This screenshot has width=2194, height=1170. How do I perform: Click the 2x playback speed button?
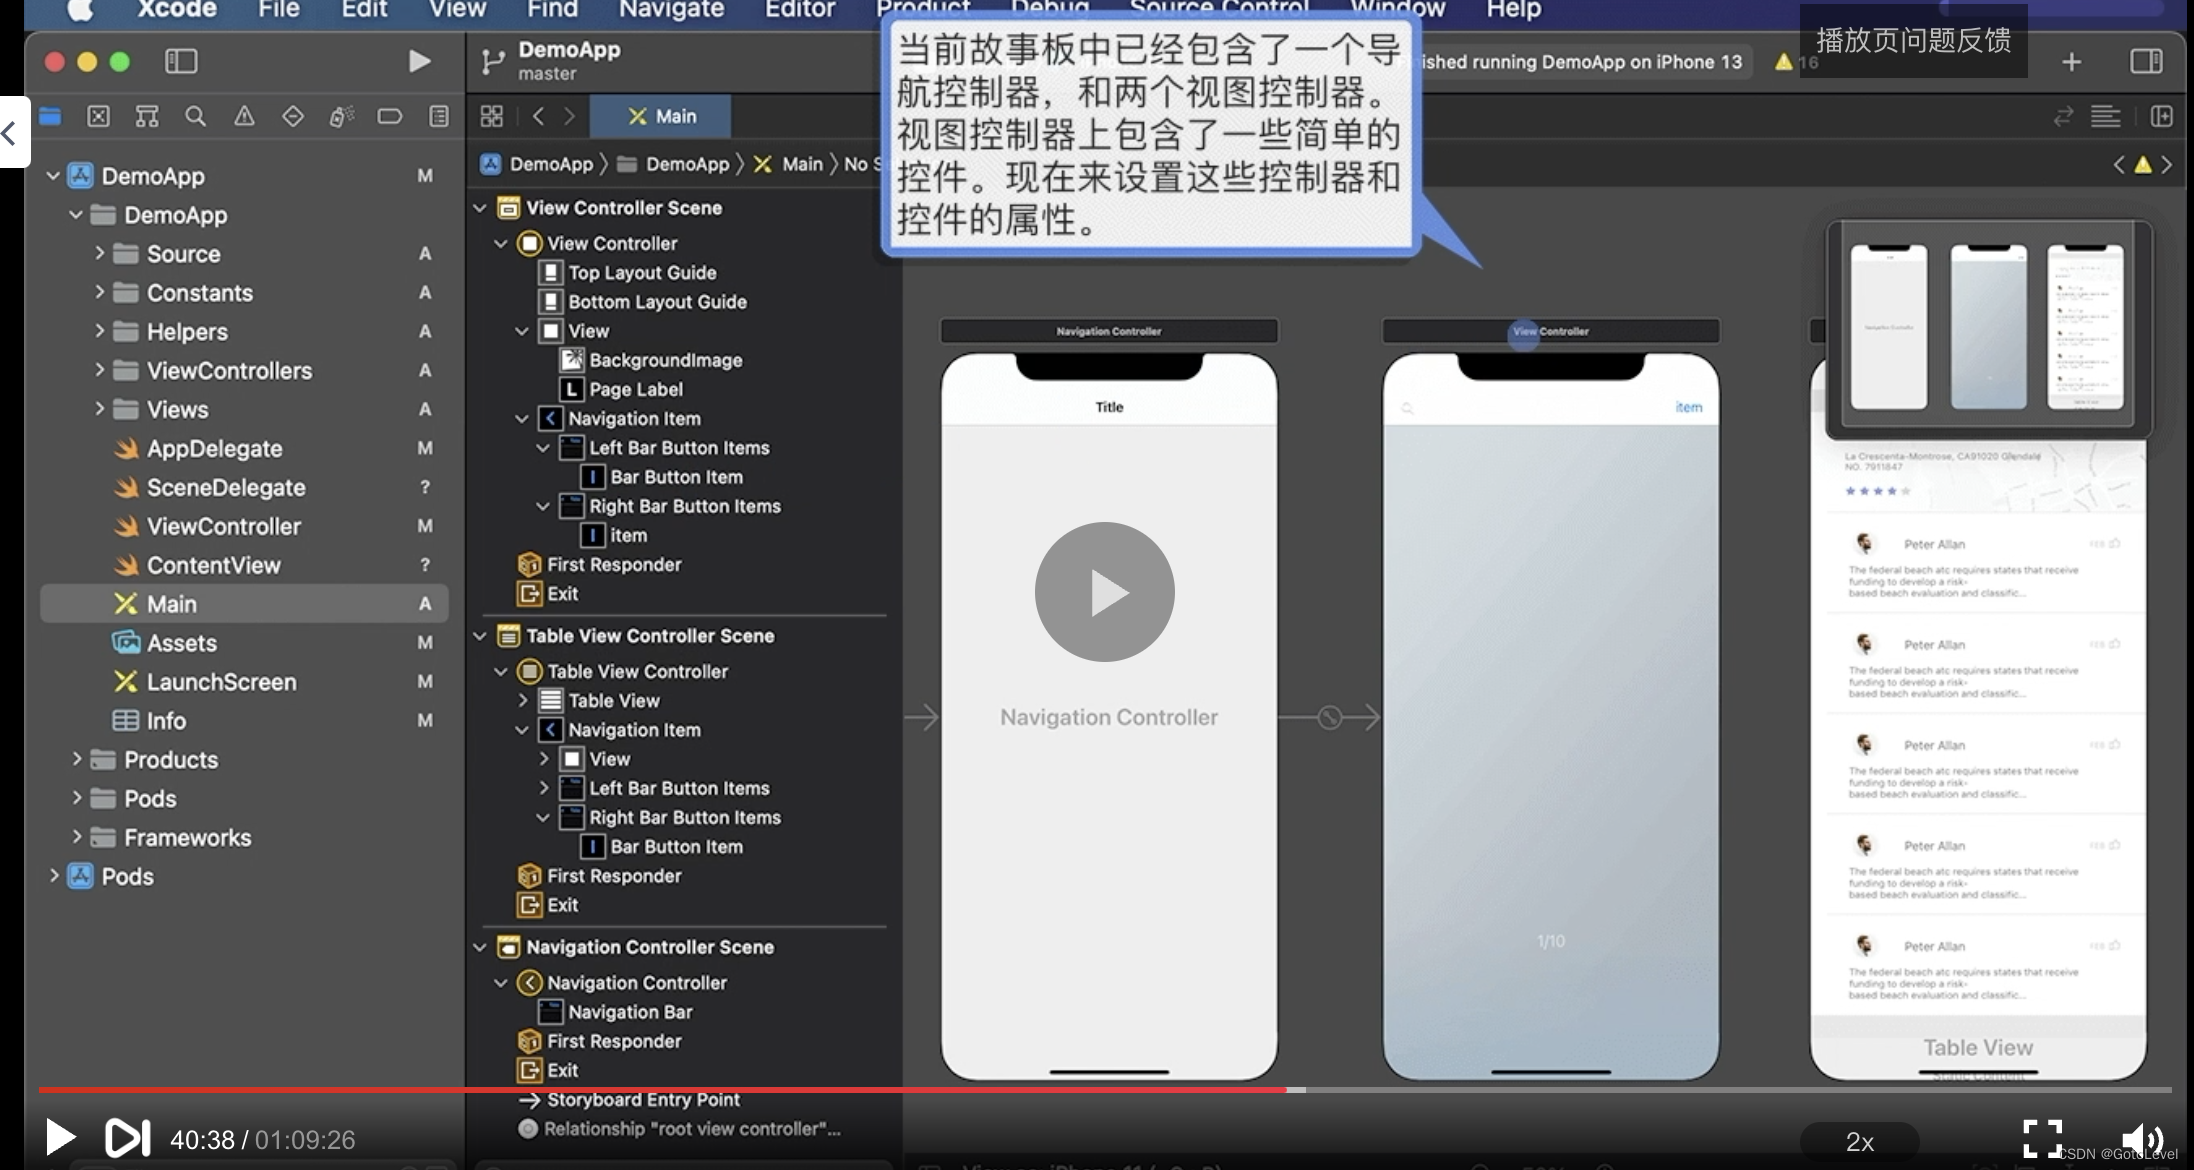(1860, 1141)
